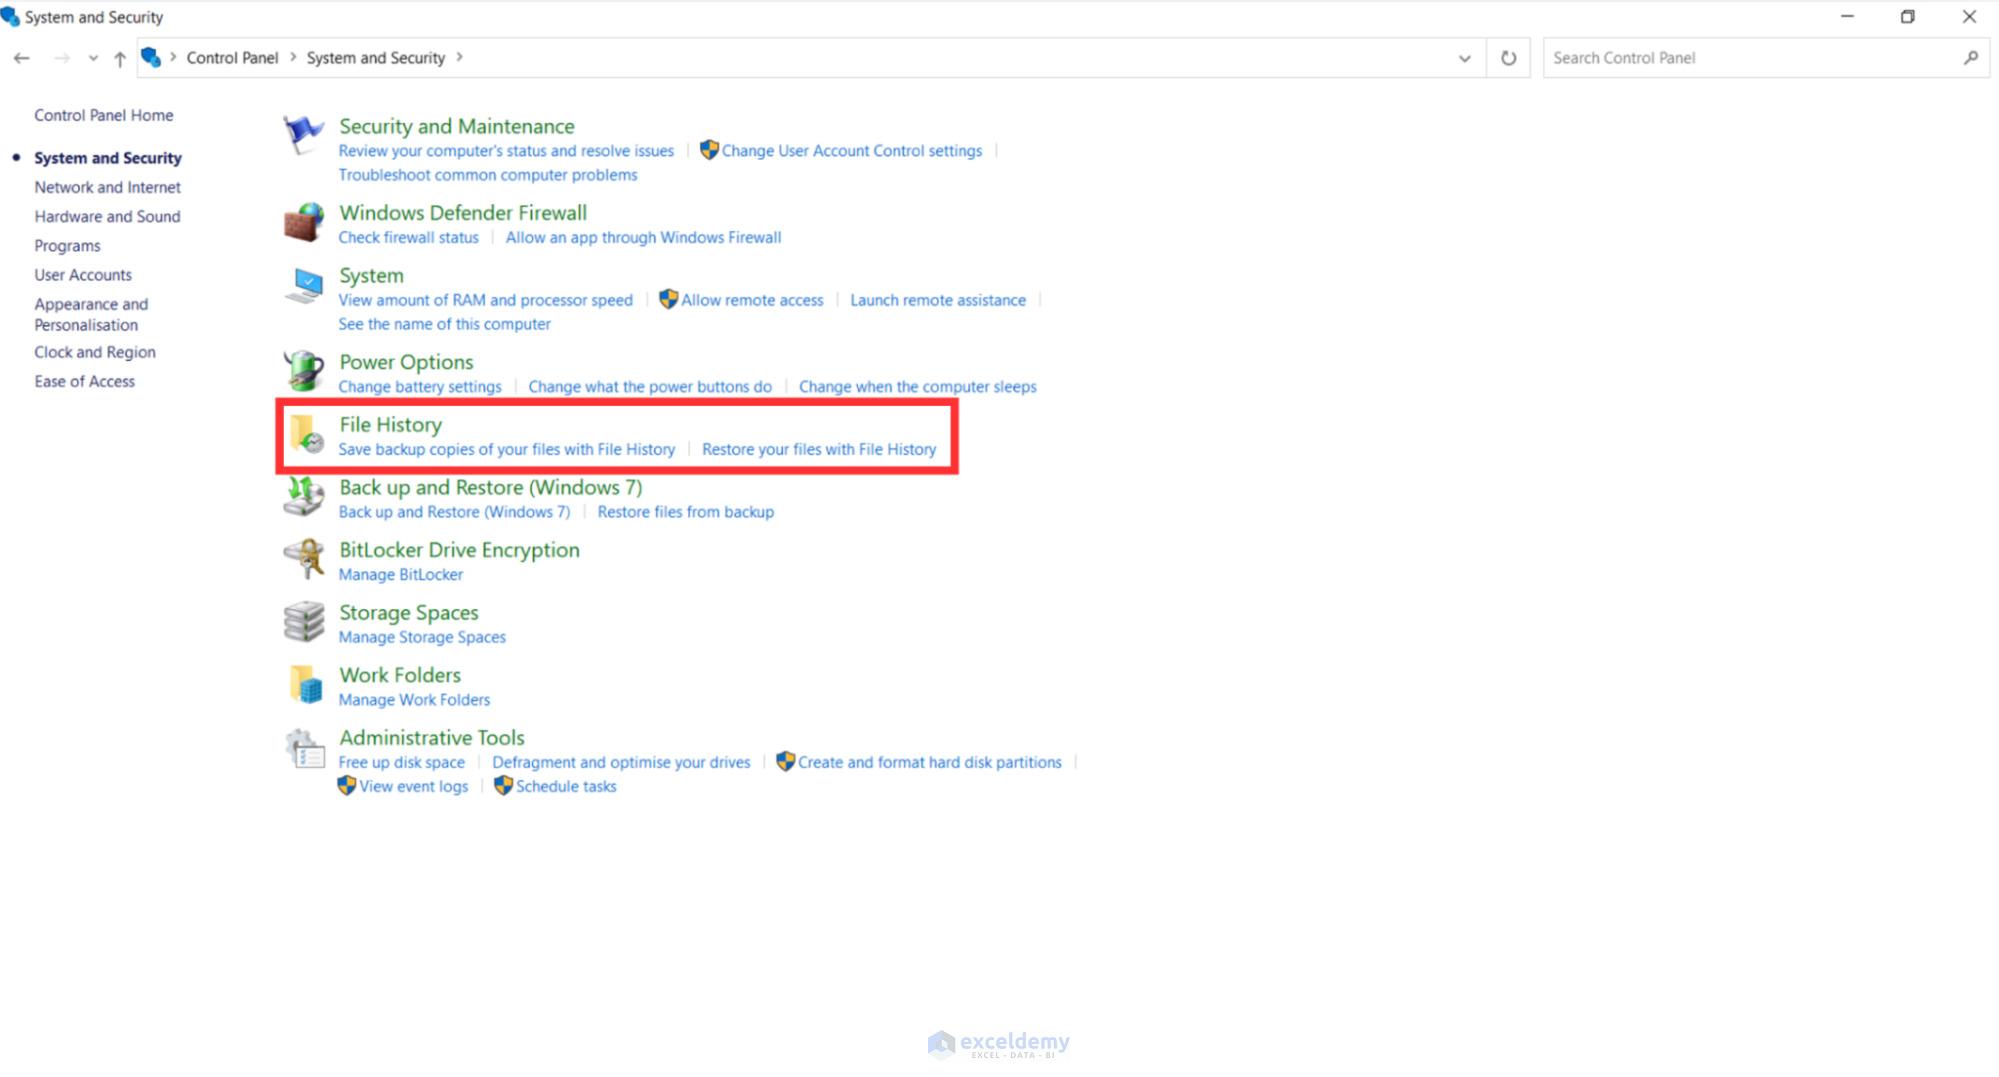Click Restore your files with File History
This screenshot has width=1999, height=1077.
[x=819, y=449]
